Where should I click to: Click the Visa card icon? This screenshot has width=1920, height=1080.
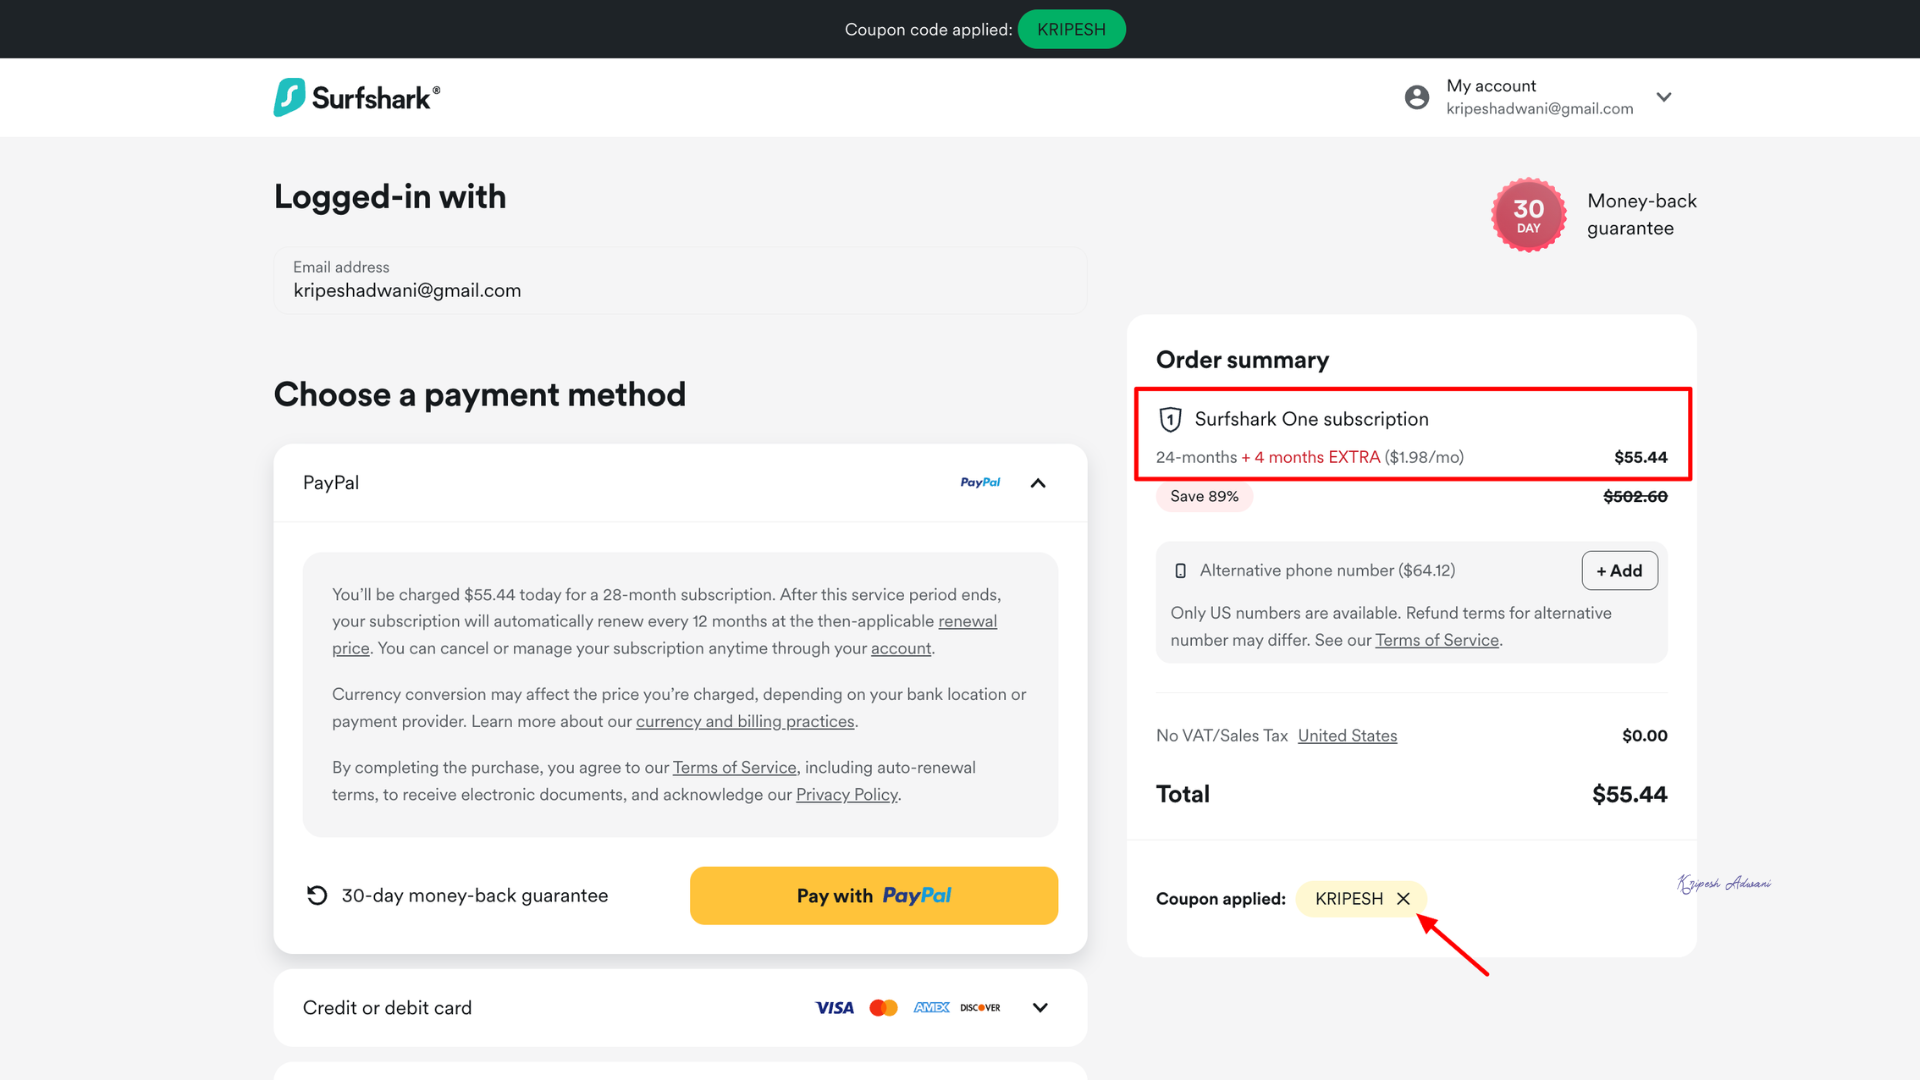point(834,1008)
